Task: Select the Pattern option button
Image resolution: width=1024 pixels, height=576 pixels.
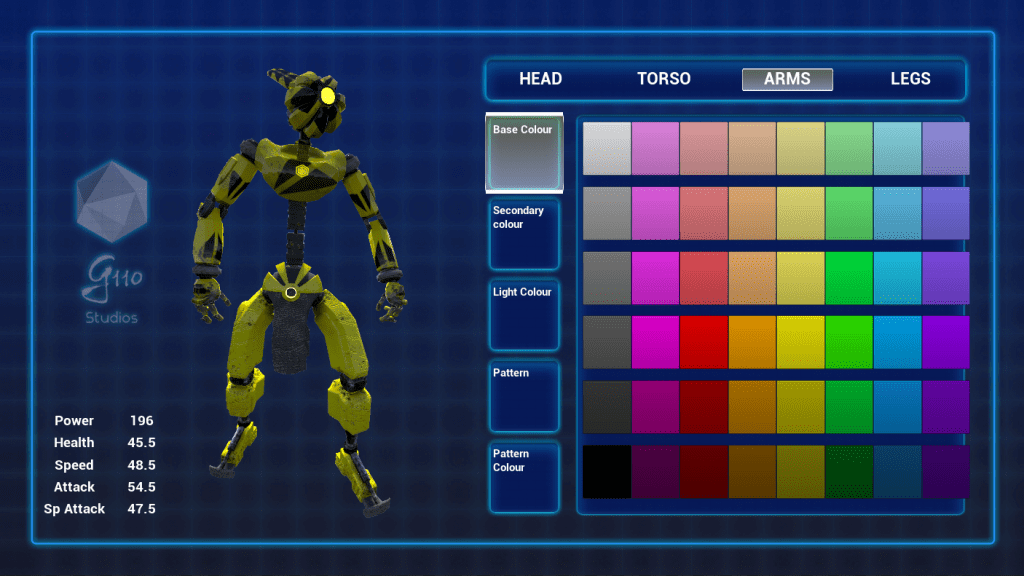Action: (x=524, y=396)
